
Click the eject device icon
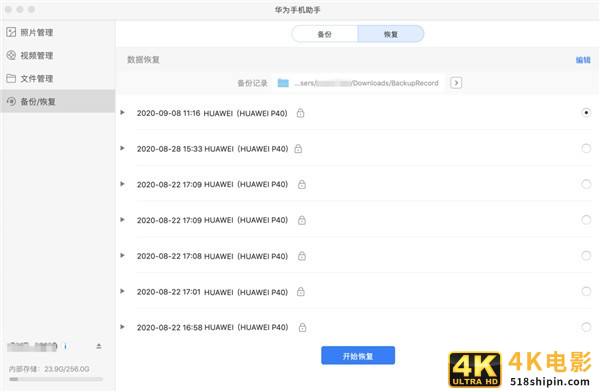(x=99, y=346)
